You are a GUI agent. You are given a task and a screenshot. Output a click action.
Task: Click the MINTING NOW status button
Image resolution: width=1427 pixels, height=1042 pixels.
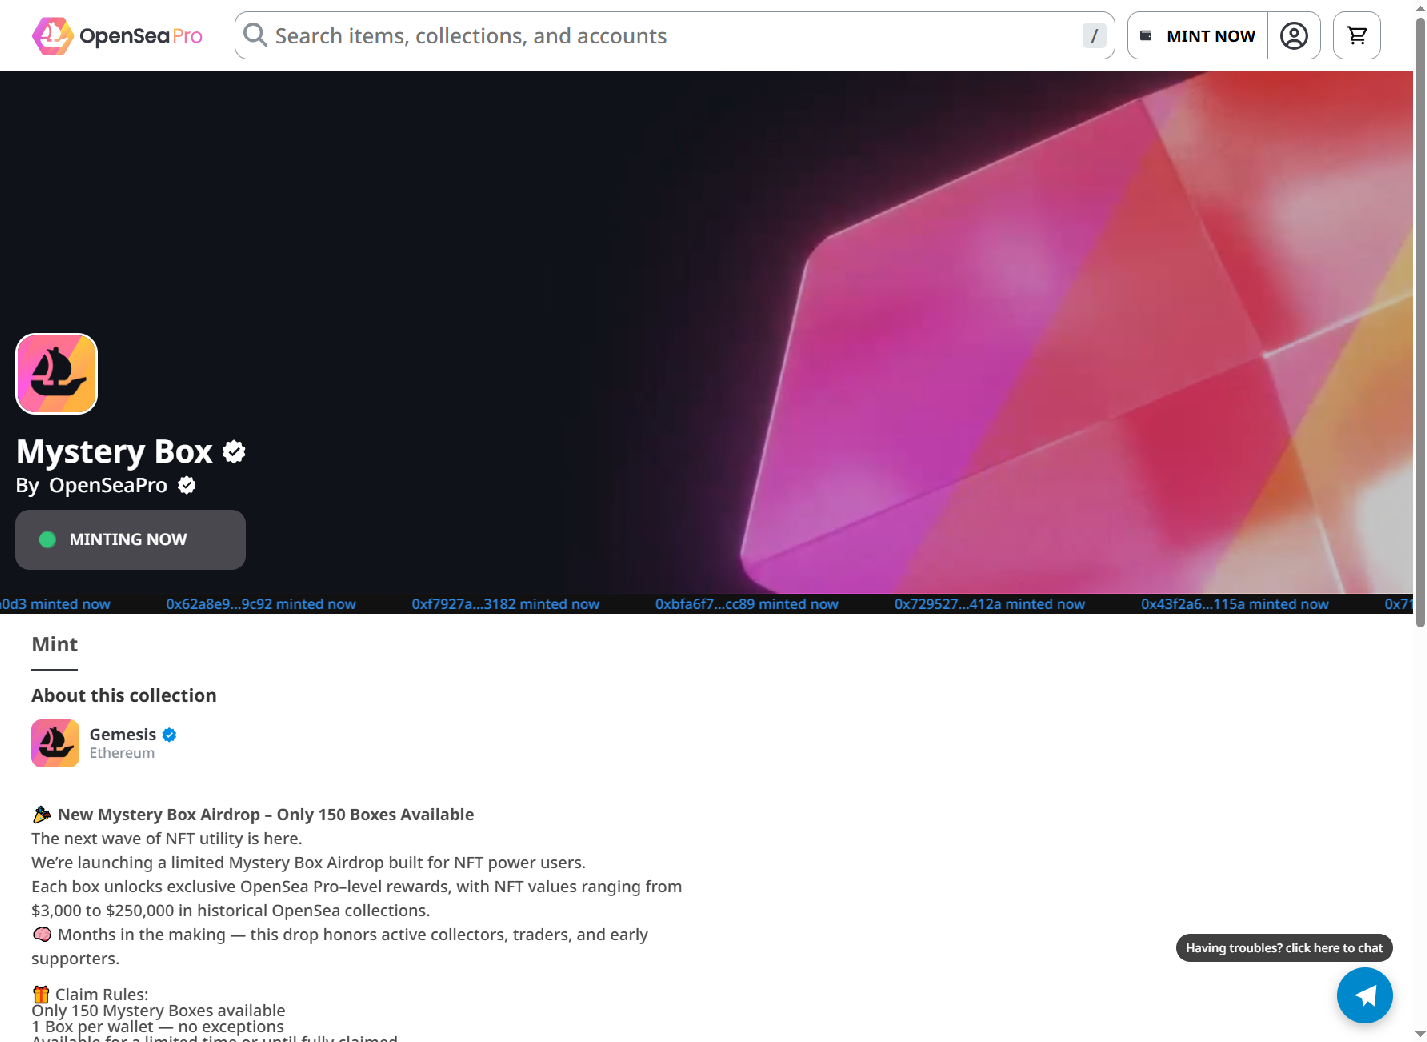click(130, 540)
